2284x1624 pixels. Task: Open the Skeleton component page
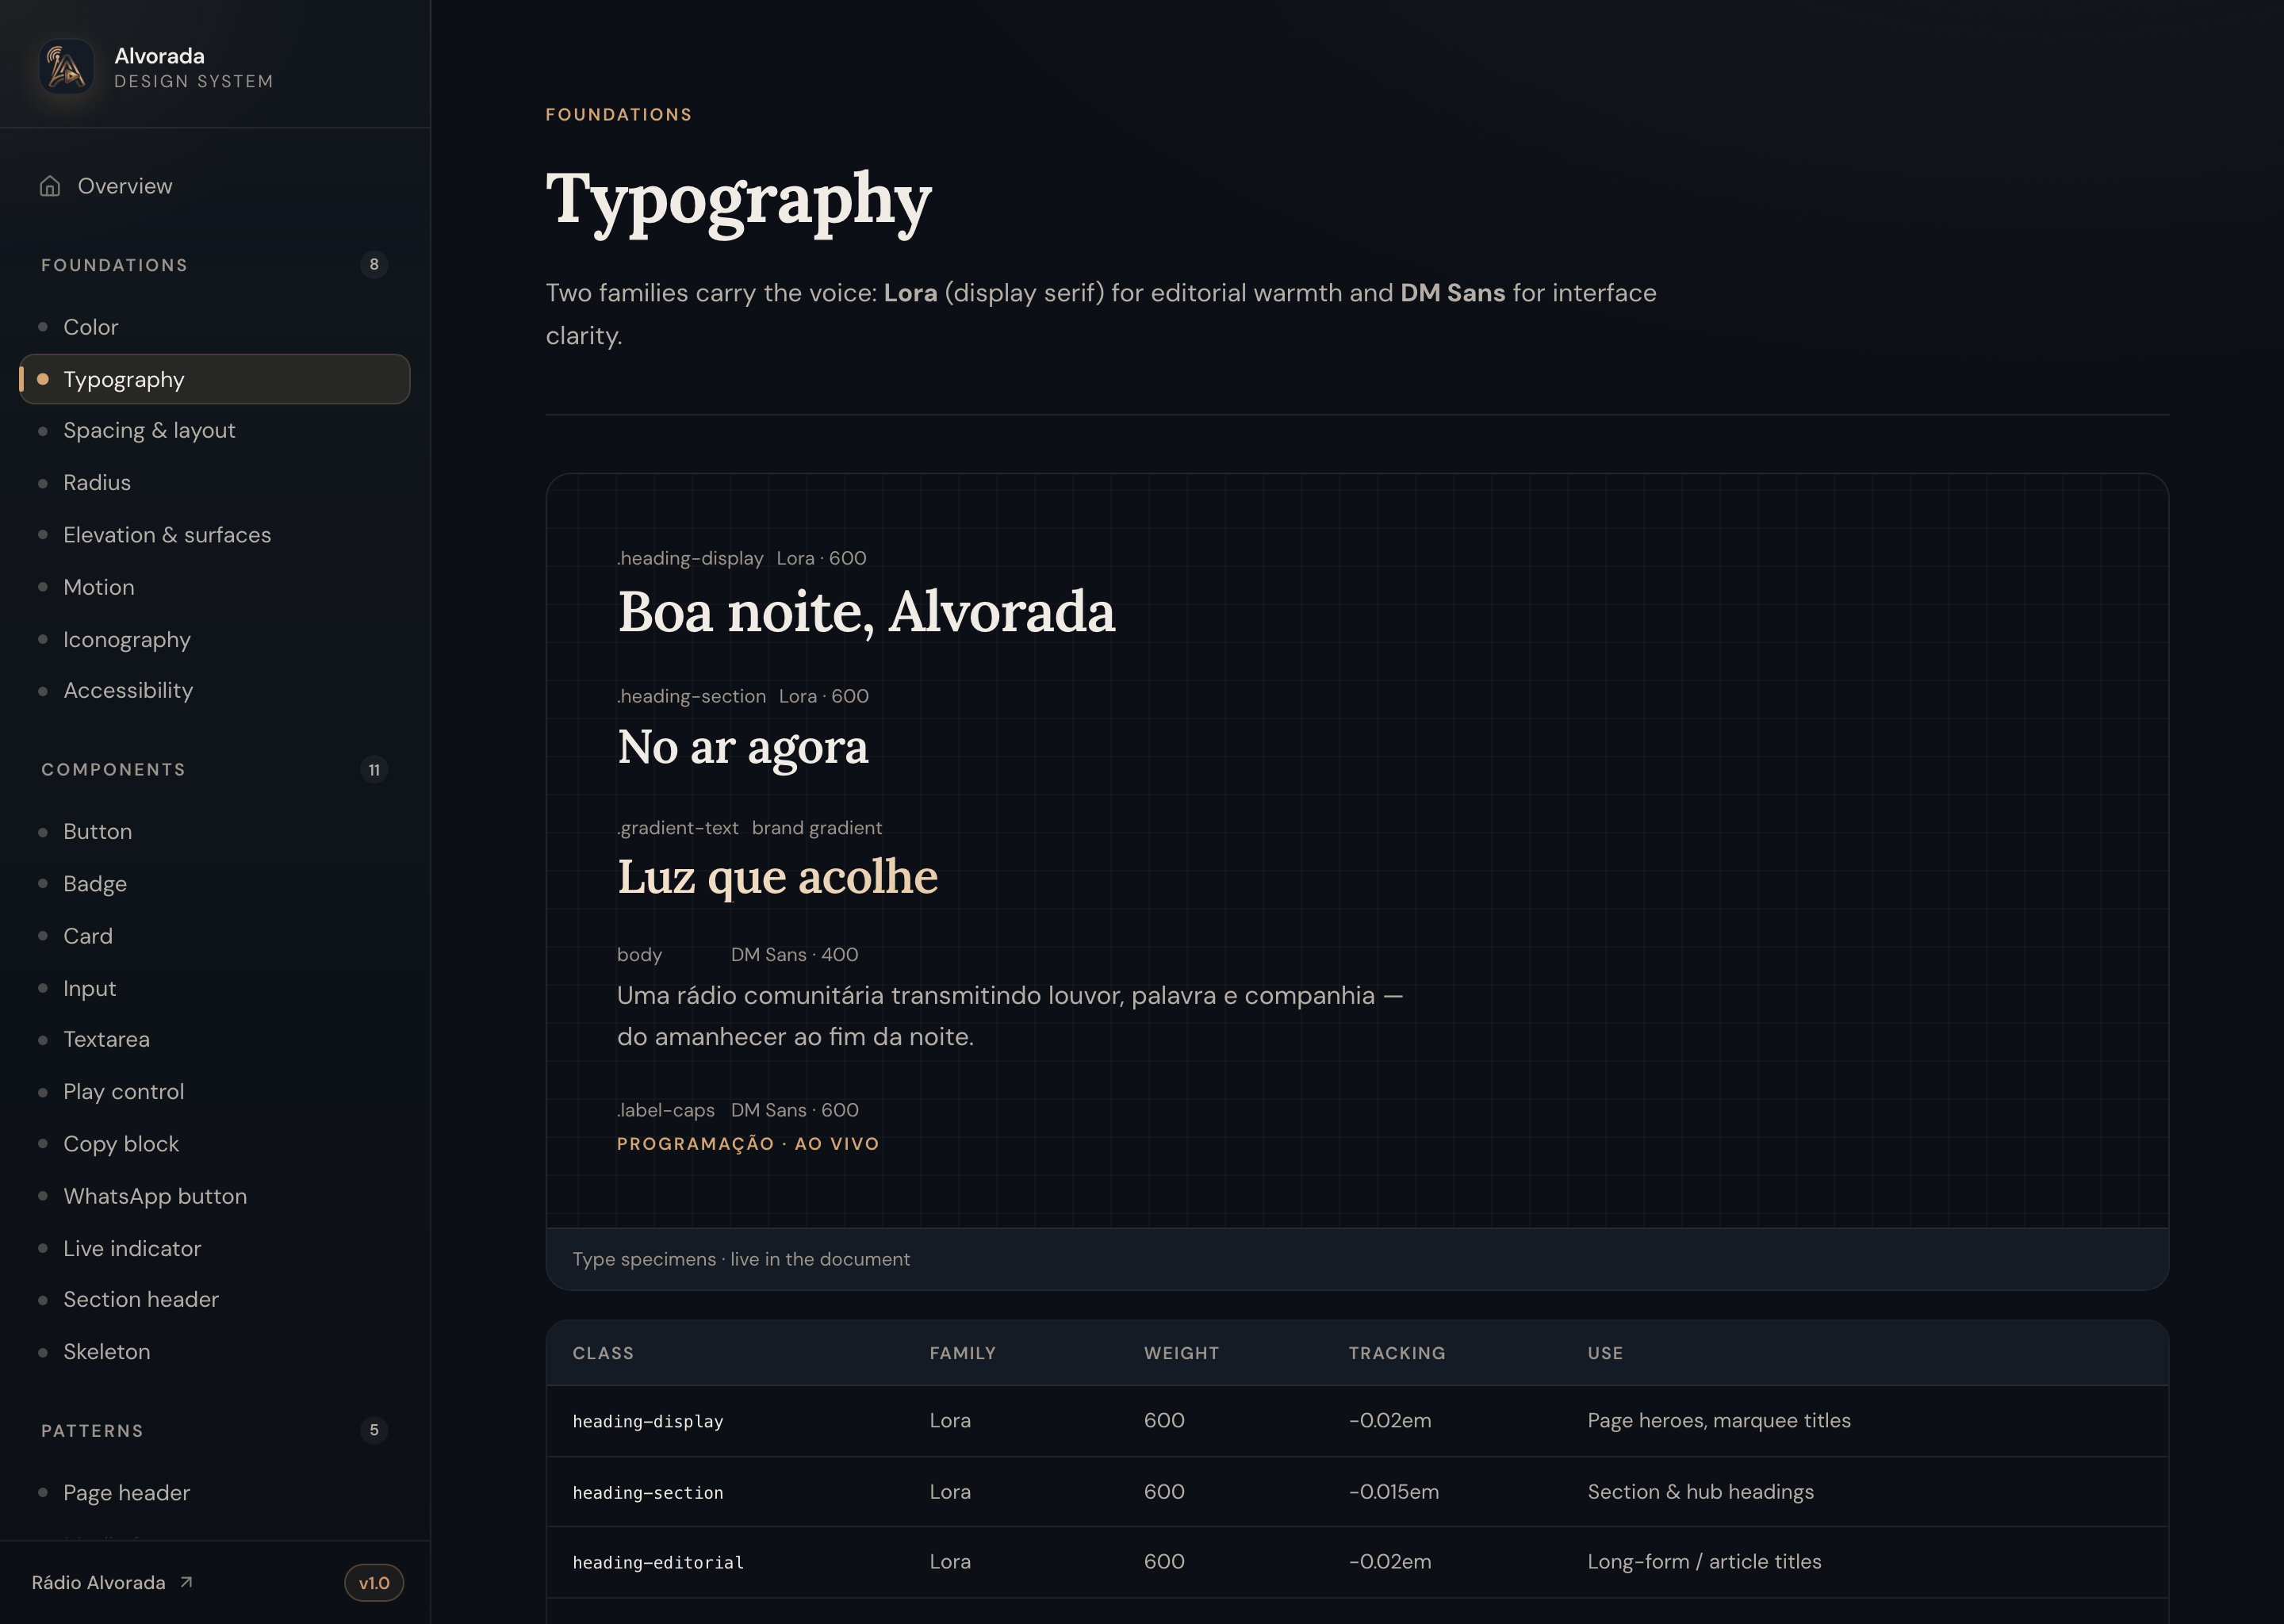tap(214, 1351)
